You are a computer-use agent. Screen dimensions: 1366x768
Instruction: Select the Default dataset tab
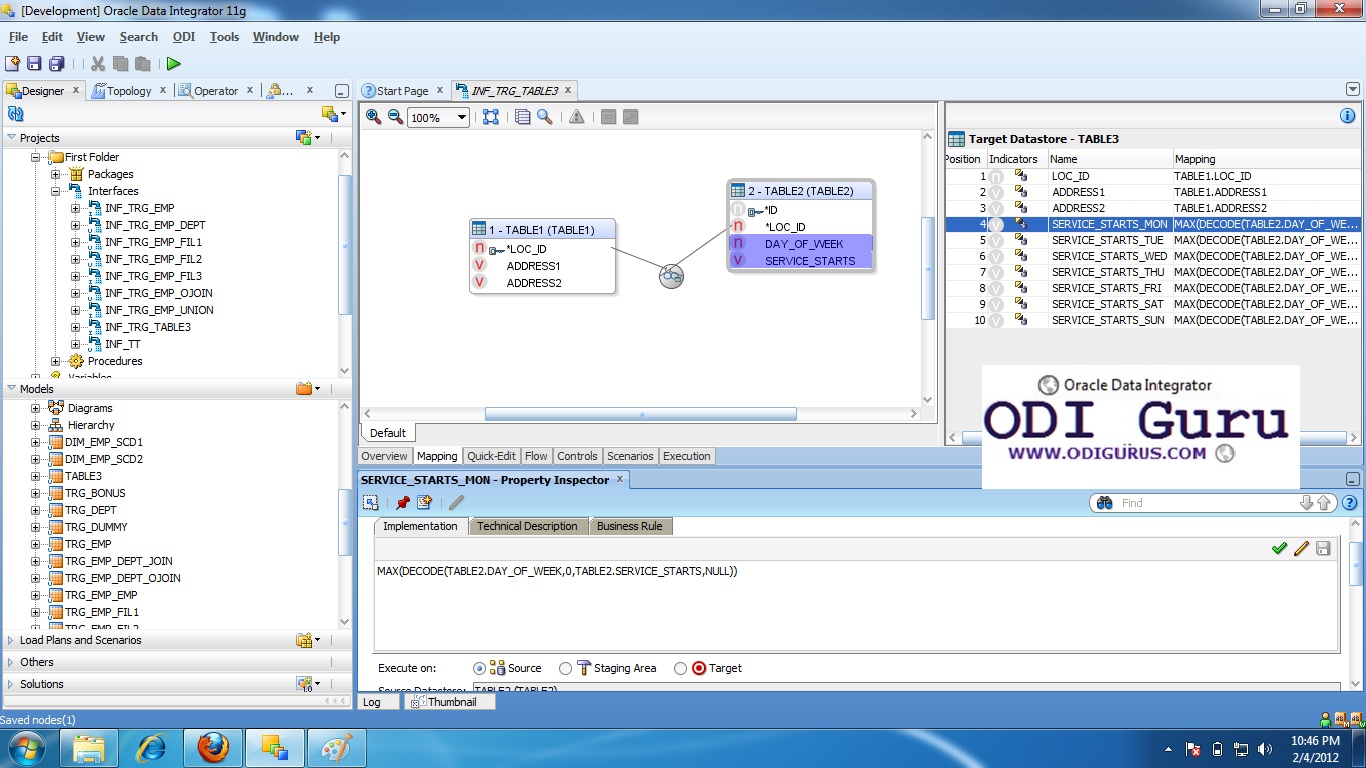click(x=388, y=433)
